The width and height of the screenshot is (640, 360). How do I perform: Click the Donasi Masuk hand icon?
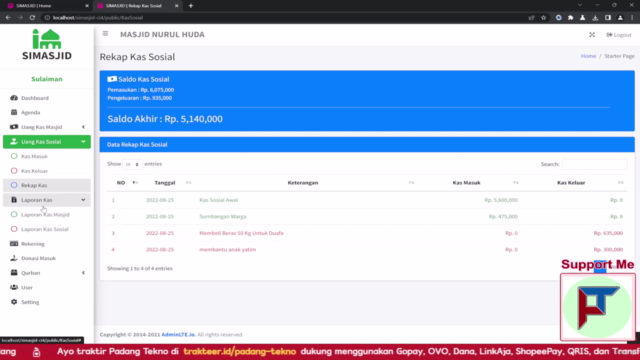click(x=14, y=258)
